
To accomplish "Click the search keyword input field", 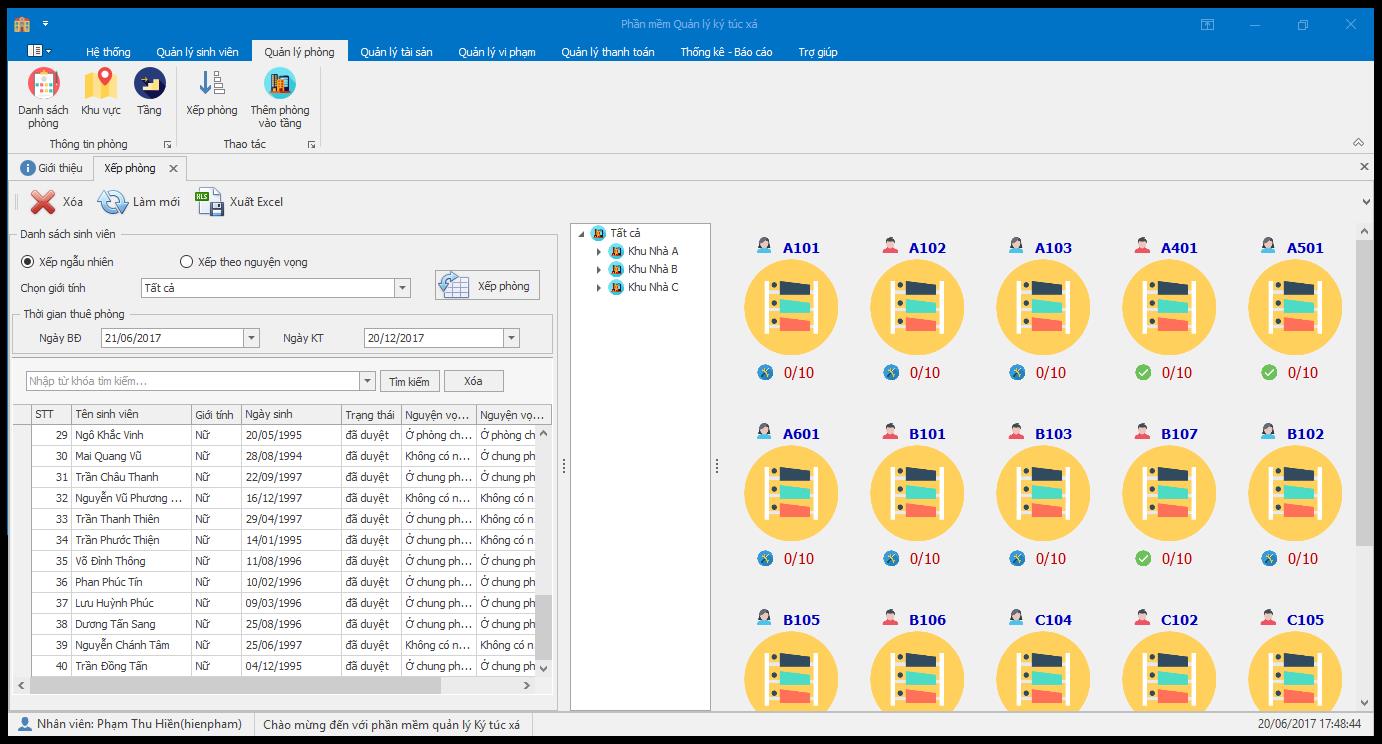I will coord(193,381).
